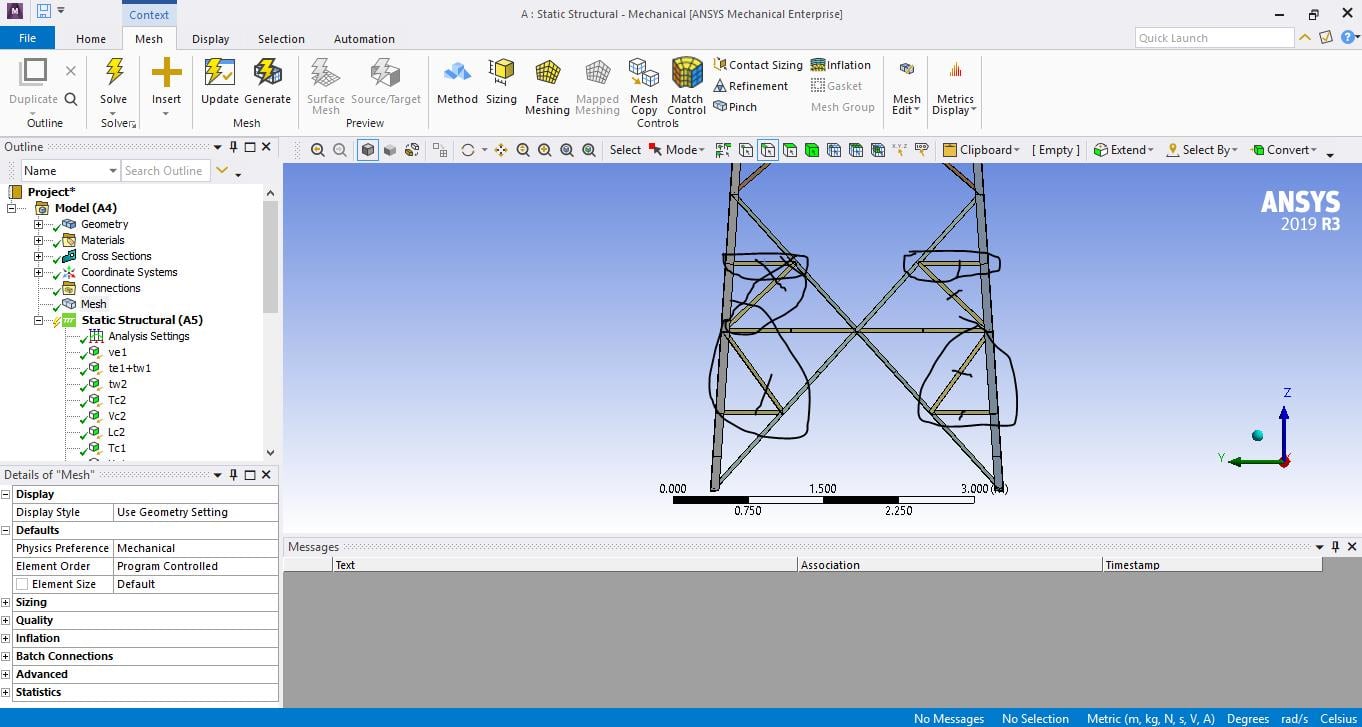
Task: Pin the Details of Mesh panel
Action: pyautogui.click(x=233, y=475)
